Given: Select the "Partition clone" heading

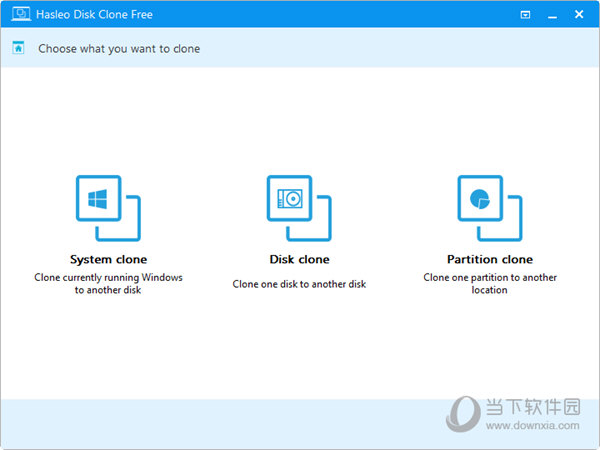Looking at the screenshot, I should click(x=490, y=259).
